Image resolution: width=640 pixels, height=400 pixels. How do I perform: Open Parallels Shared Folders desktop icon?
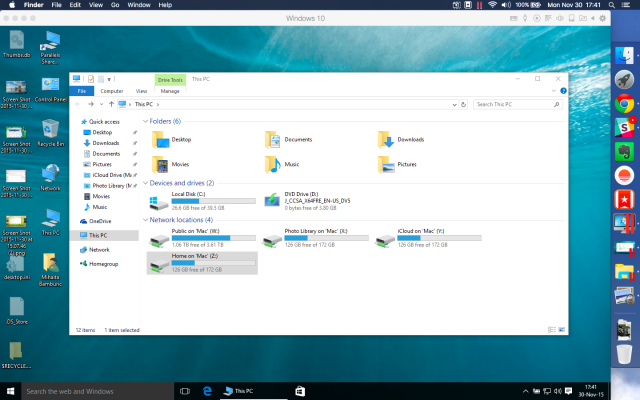[x=50, y=48]
